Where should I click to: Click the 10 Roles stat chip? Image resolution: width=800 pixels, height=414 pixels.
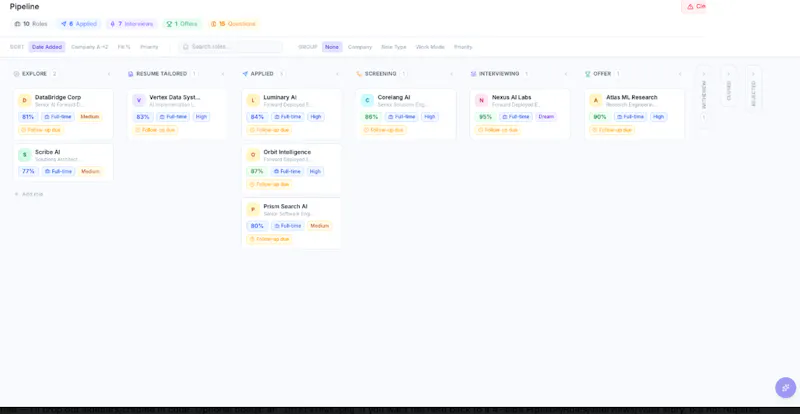(31, 24)
